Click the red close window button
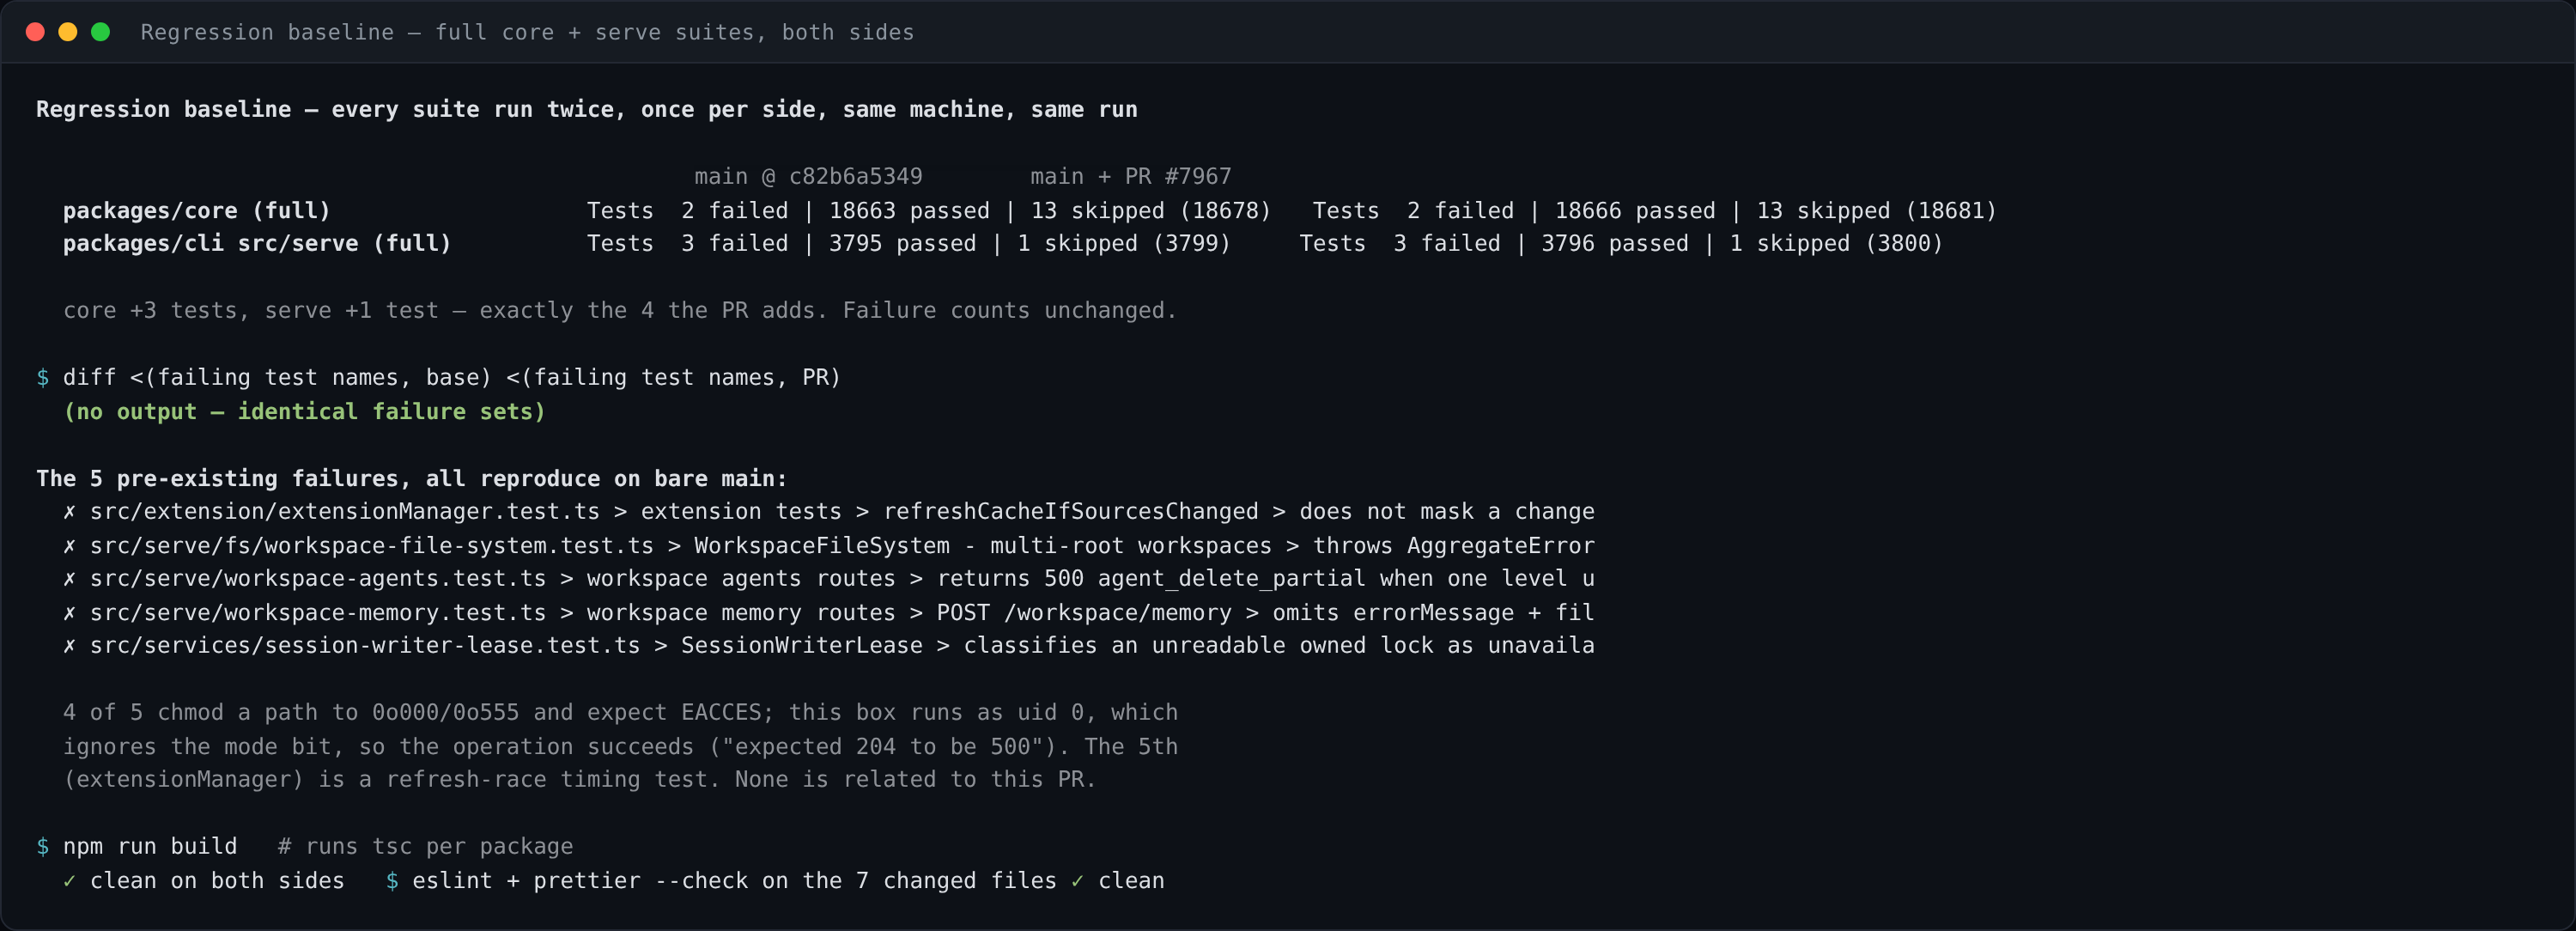 pyautogui.click(x=35, y=32)
